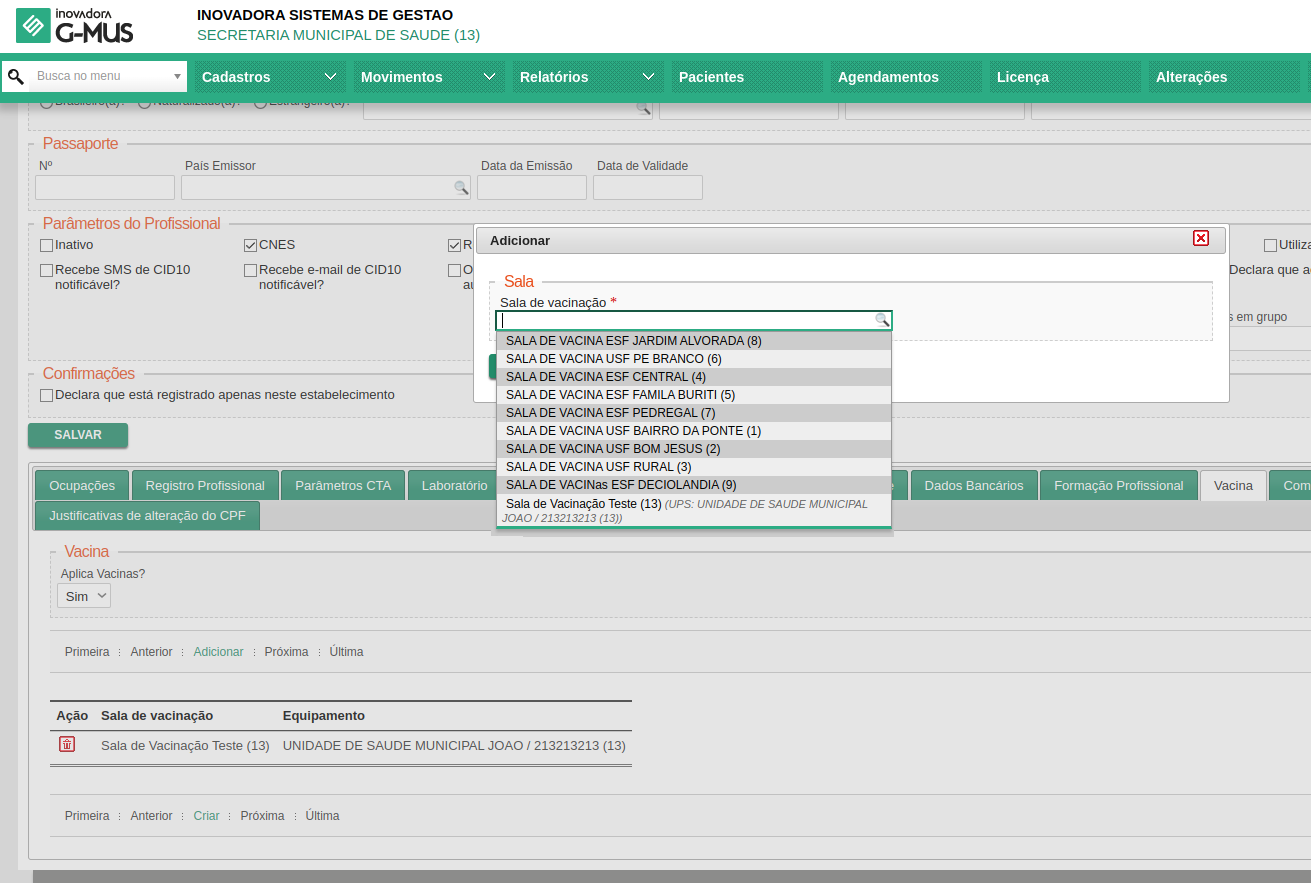The width and height of the screenshot is (1311, 883).
Task: Pick Sala de Vacinação Teste (13) in the dropdown list
Action: [x=694, y=511]
